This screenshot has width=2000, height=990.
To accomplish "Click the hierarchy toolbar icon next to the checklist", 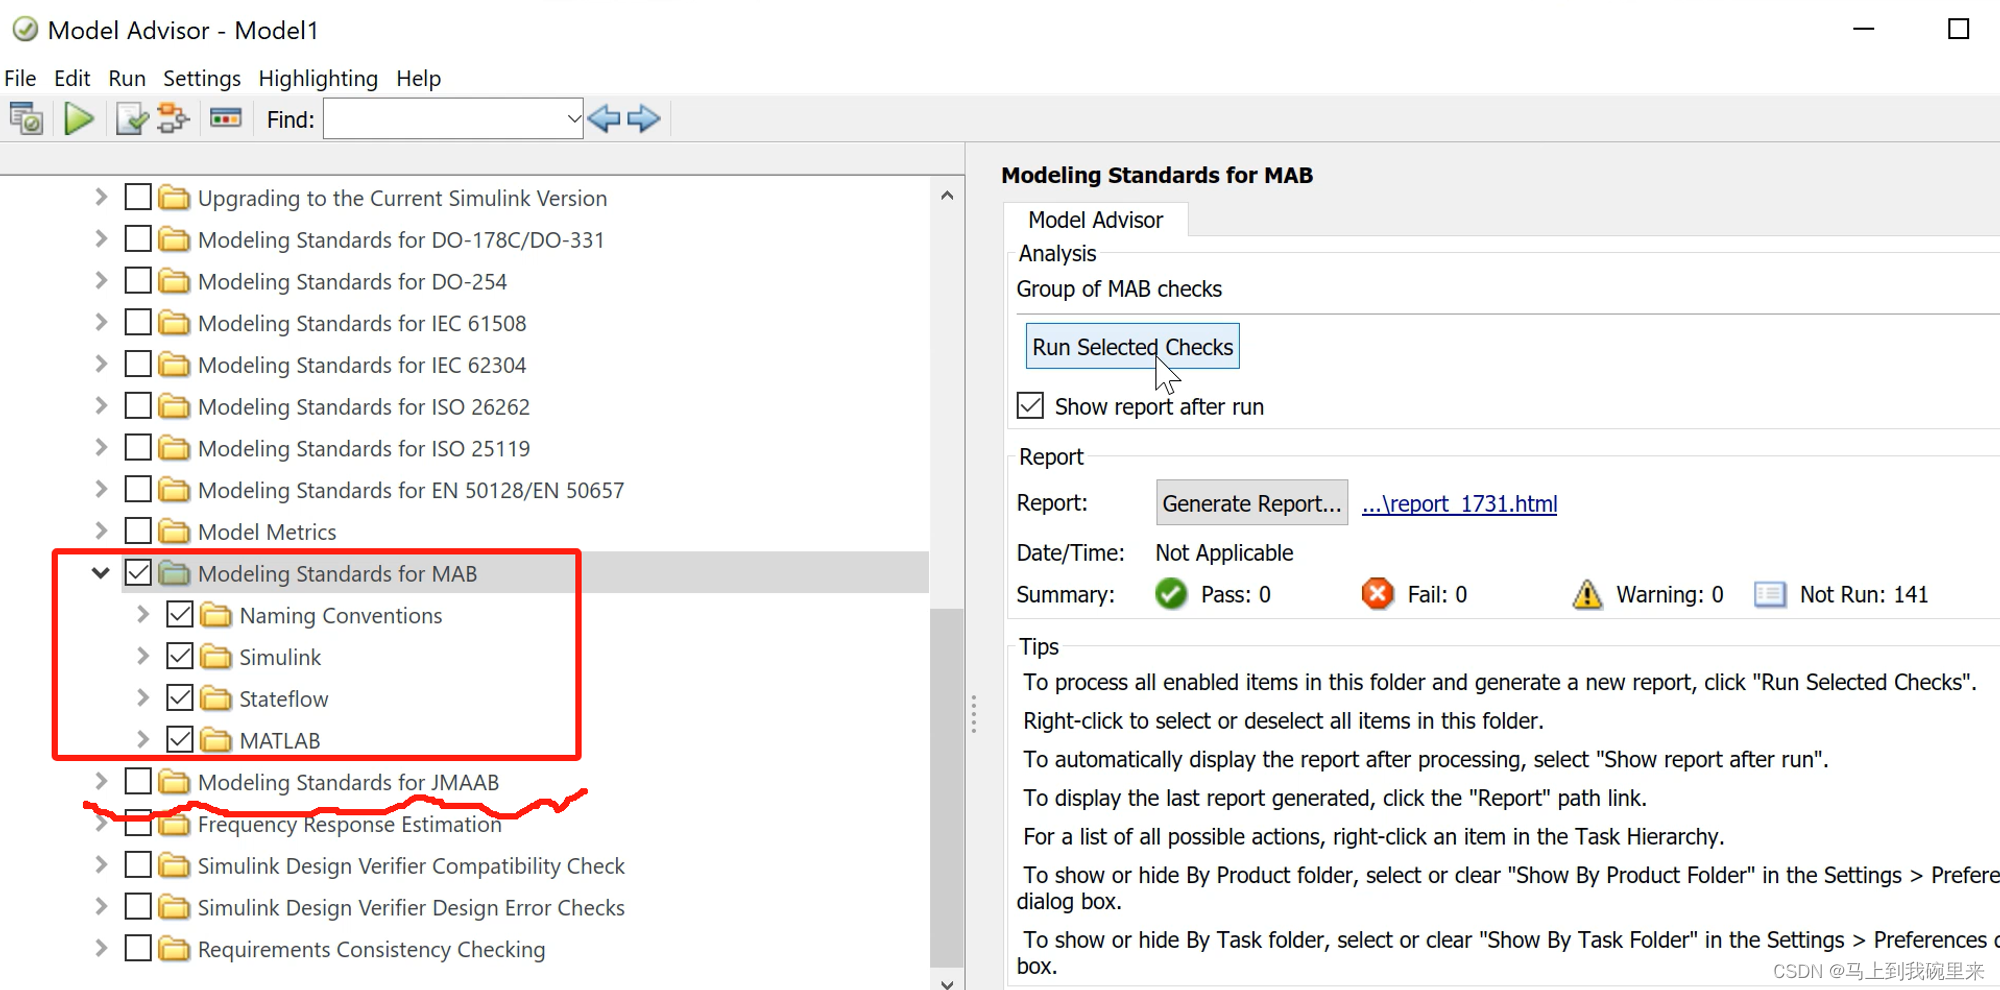I will (x=173, y=119).
